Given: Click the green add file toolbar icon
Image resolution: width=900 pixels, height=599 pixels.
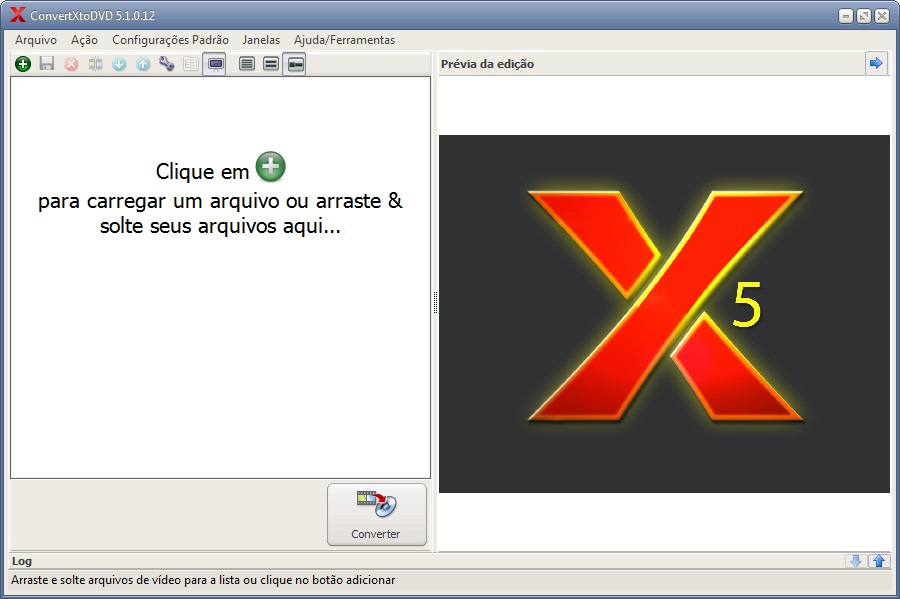Looking at the screenshot, I should pos(23,64).
